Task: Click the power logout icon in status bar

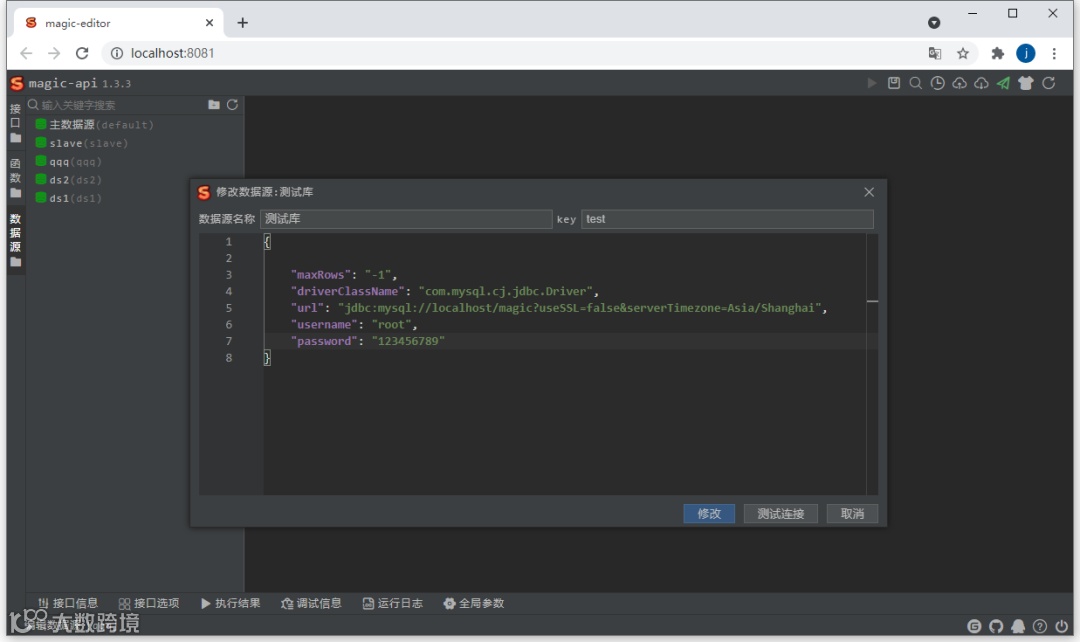Action: pos(1061,626)
